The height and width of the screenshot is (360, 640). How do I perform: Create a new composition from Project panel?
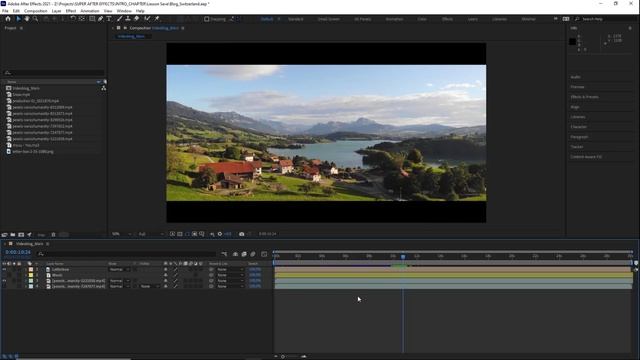click(21, 235)
